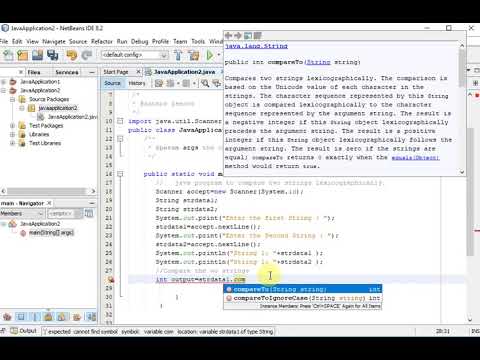Click the New Project toolbar icon

[x=23, y=55]
